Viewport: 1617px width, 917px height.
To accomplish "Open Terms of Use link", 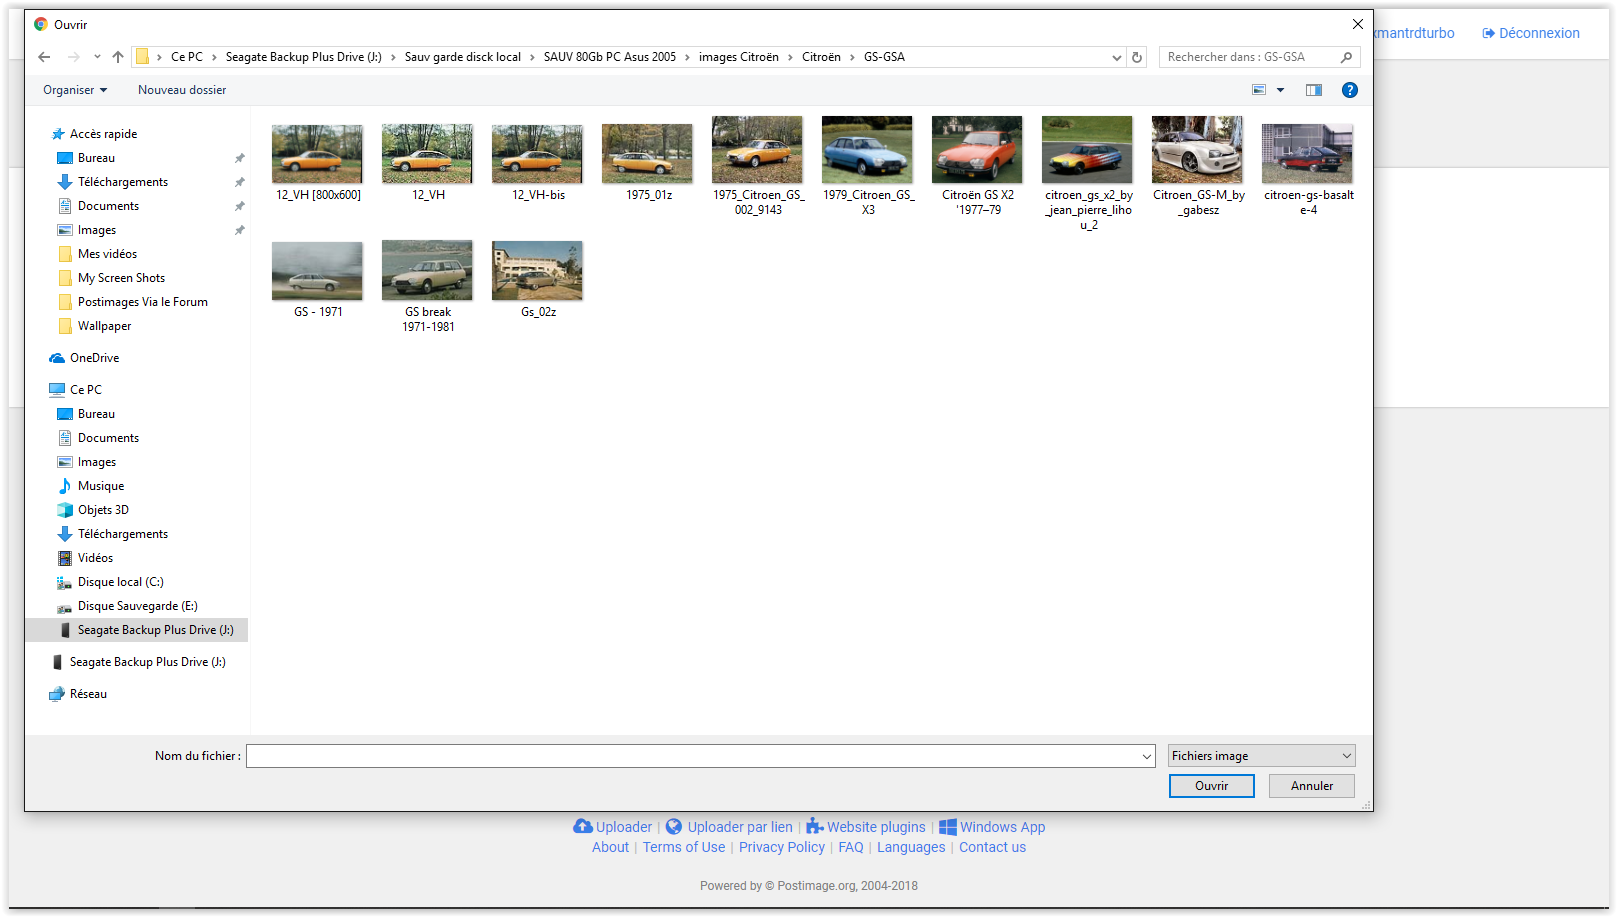I will pyautogui.click(x=684, y=847).
